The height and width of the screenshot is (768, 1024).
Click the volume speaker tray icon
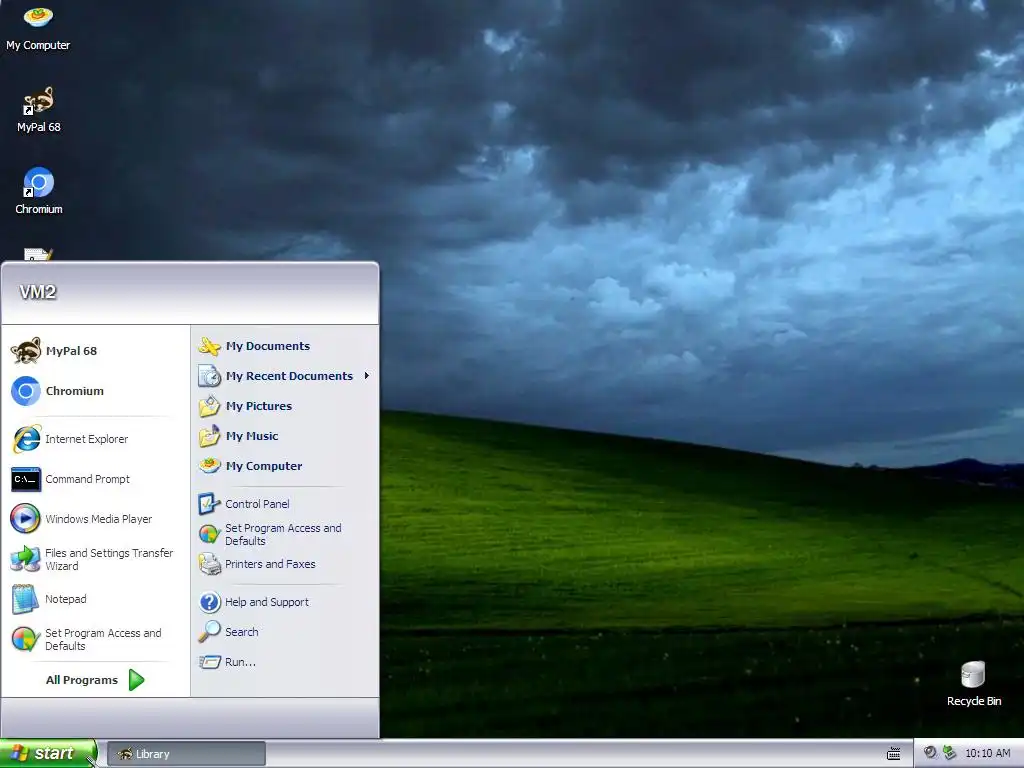pyautogui.click(x=930, y=753)
